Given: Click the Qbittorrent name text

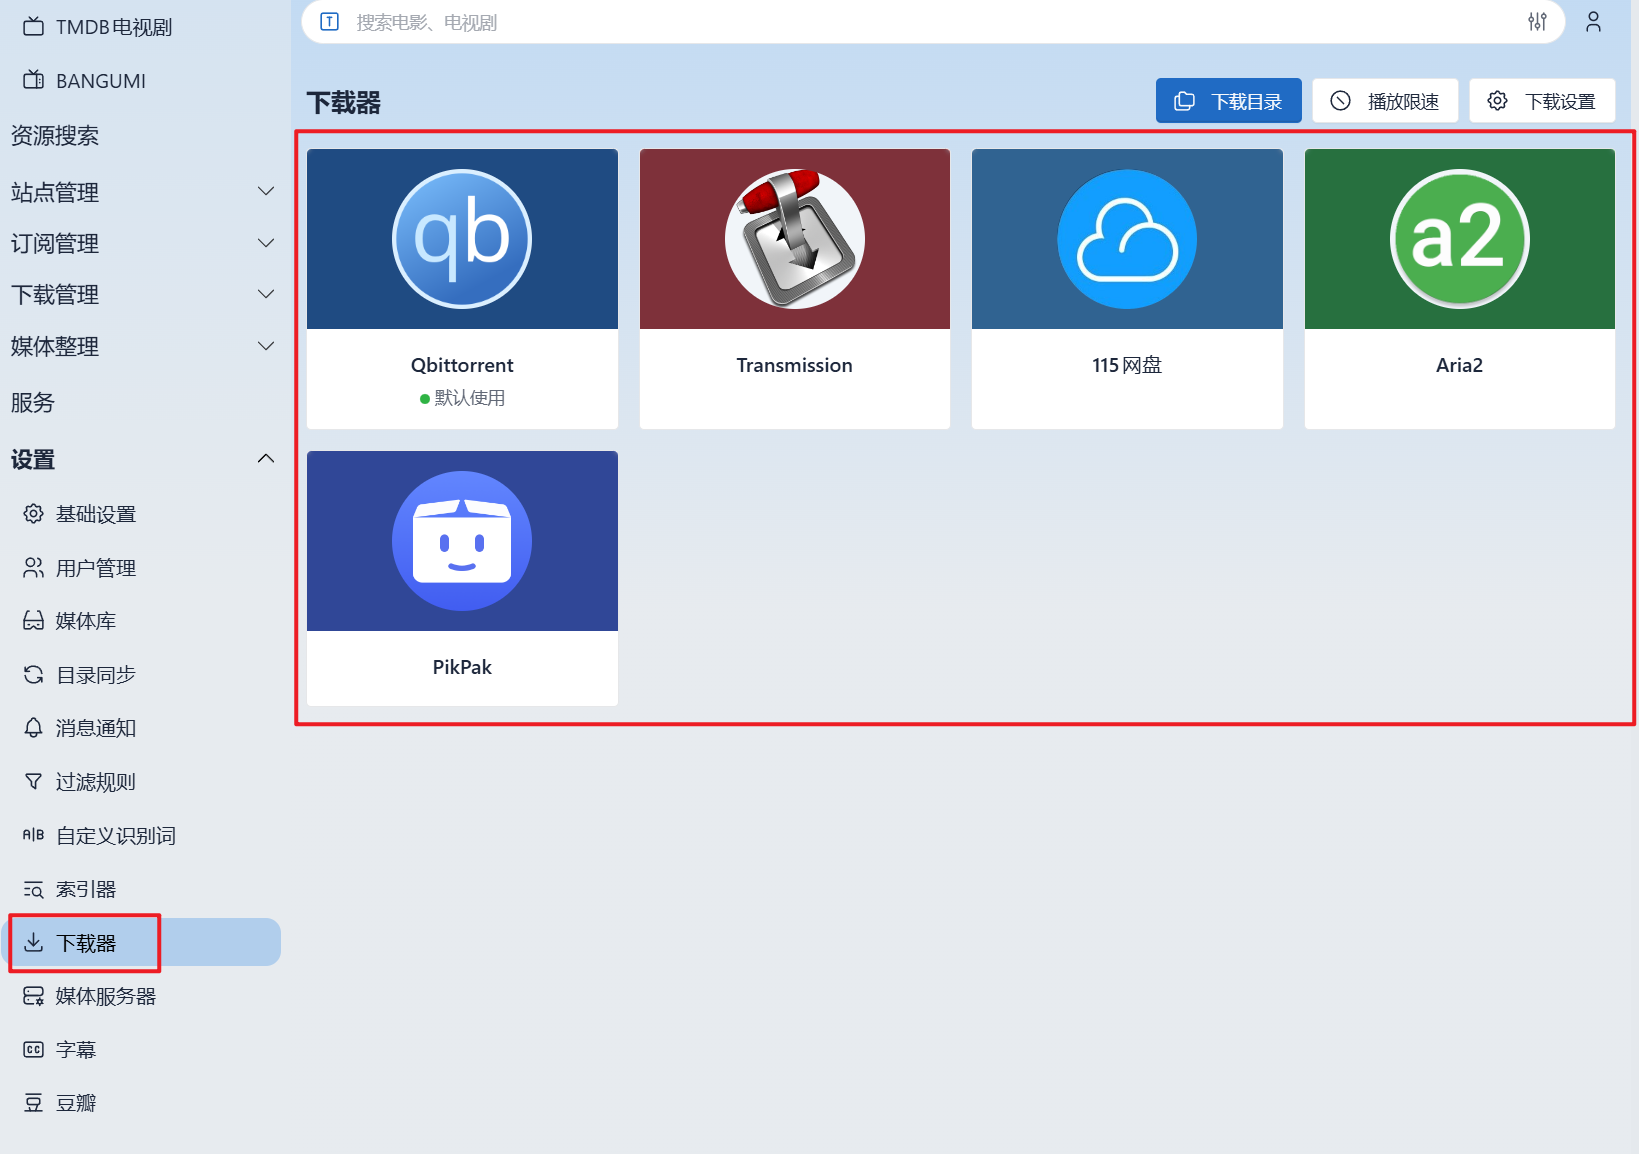Looking at the screenshot, I should tap(462, 365).
